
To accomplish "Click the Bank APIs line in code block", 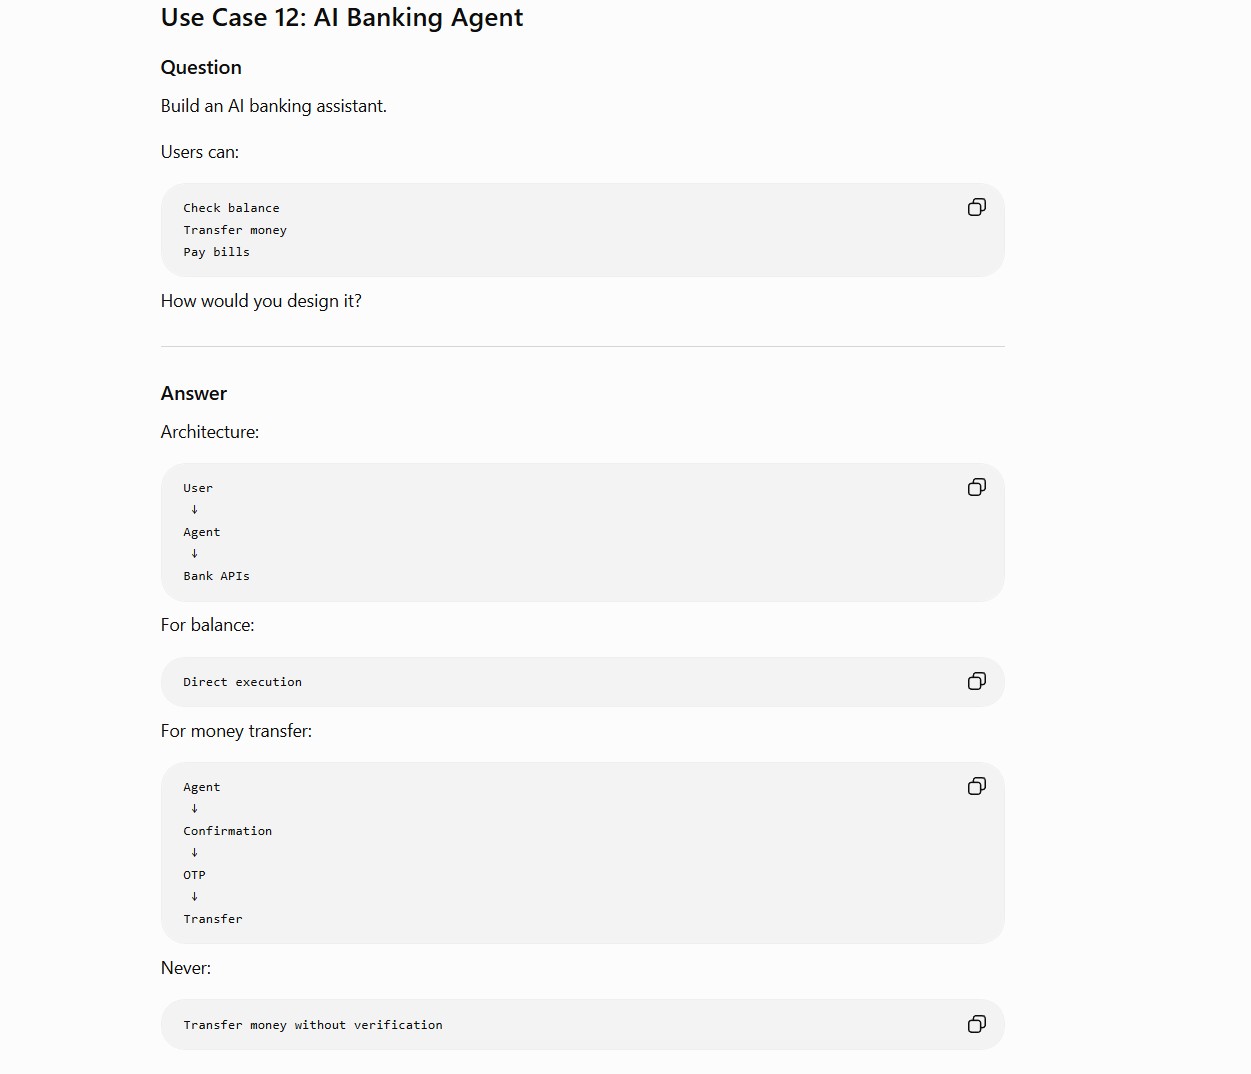I will (217, 576).
